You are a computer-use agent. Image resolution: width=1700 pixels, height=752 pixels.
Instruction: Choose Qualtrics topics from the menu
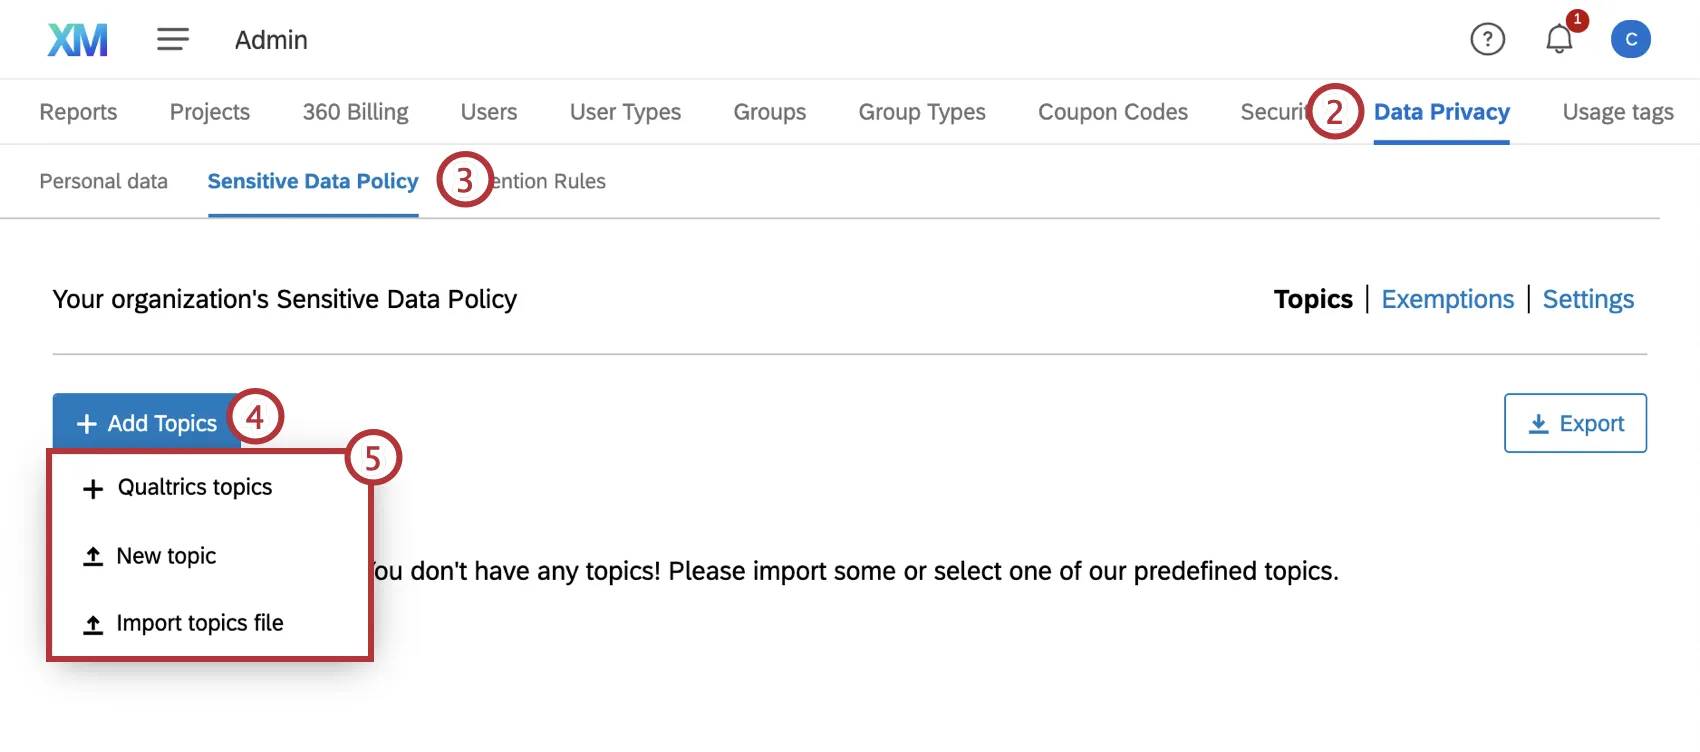click(x=195, y=487)
